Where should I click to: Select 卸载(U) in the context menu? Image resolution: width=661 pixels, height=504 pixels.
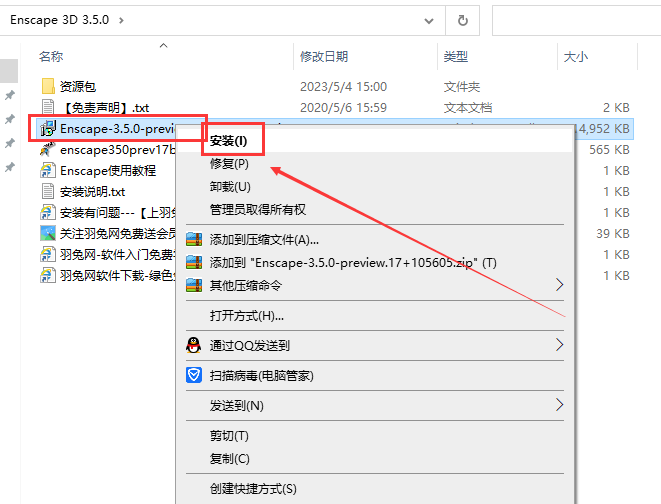(x=230, y=186)
